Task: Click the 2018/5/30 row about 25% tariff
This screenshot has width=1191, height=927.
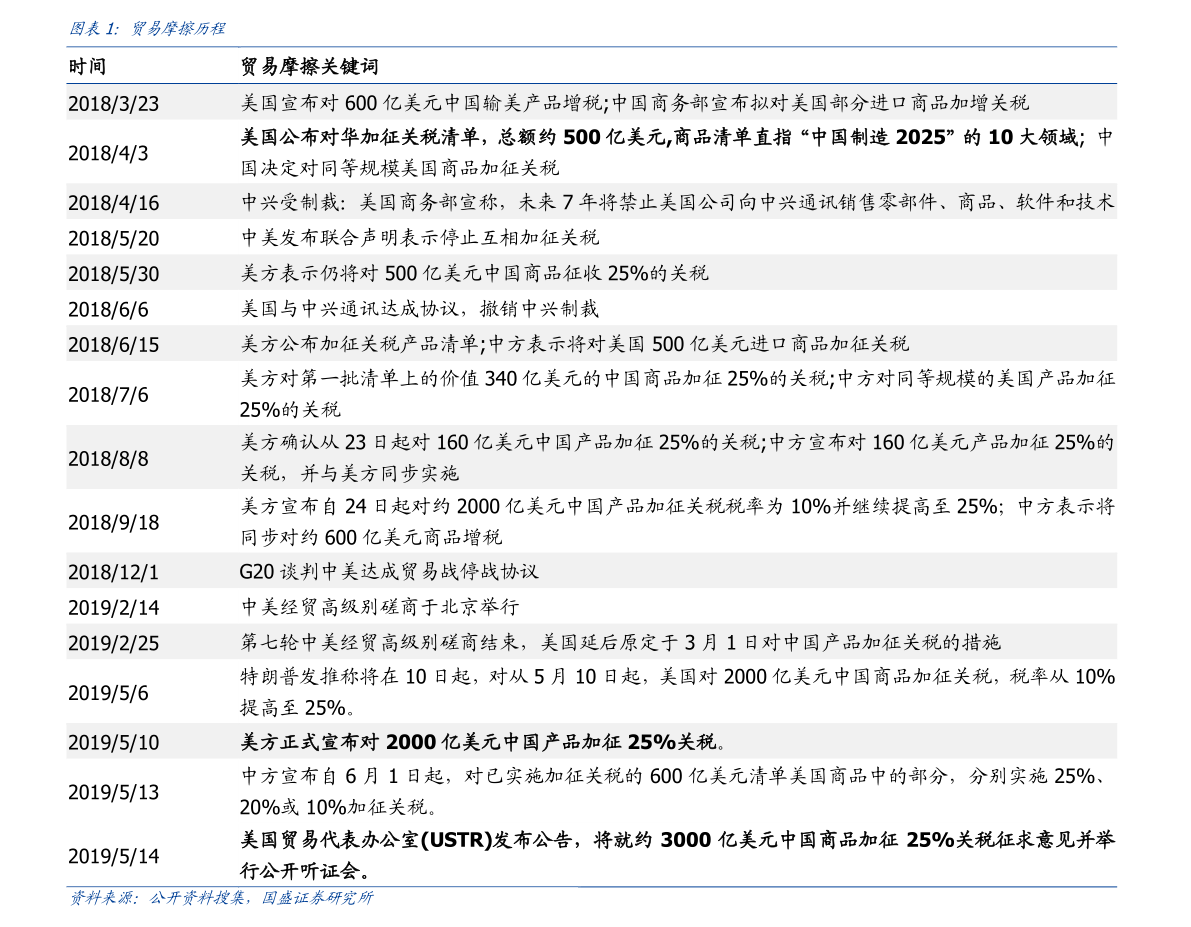Action: coord(474,274)
